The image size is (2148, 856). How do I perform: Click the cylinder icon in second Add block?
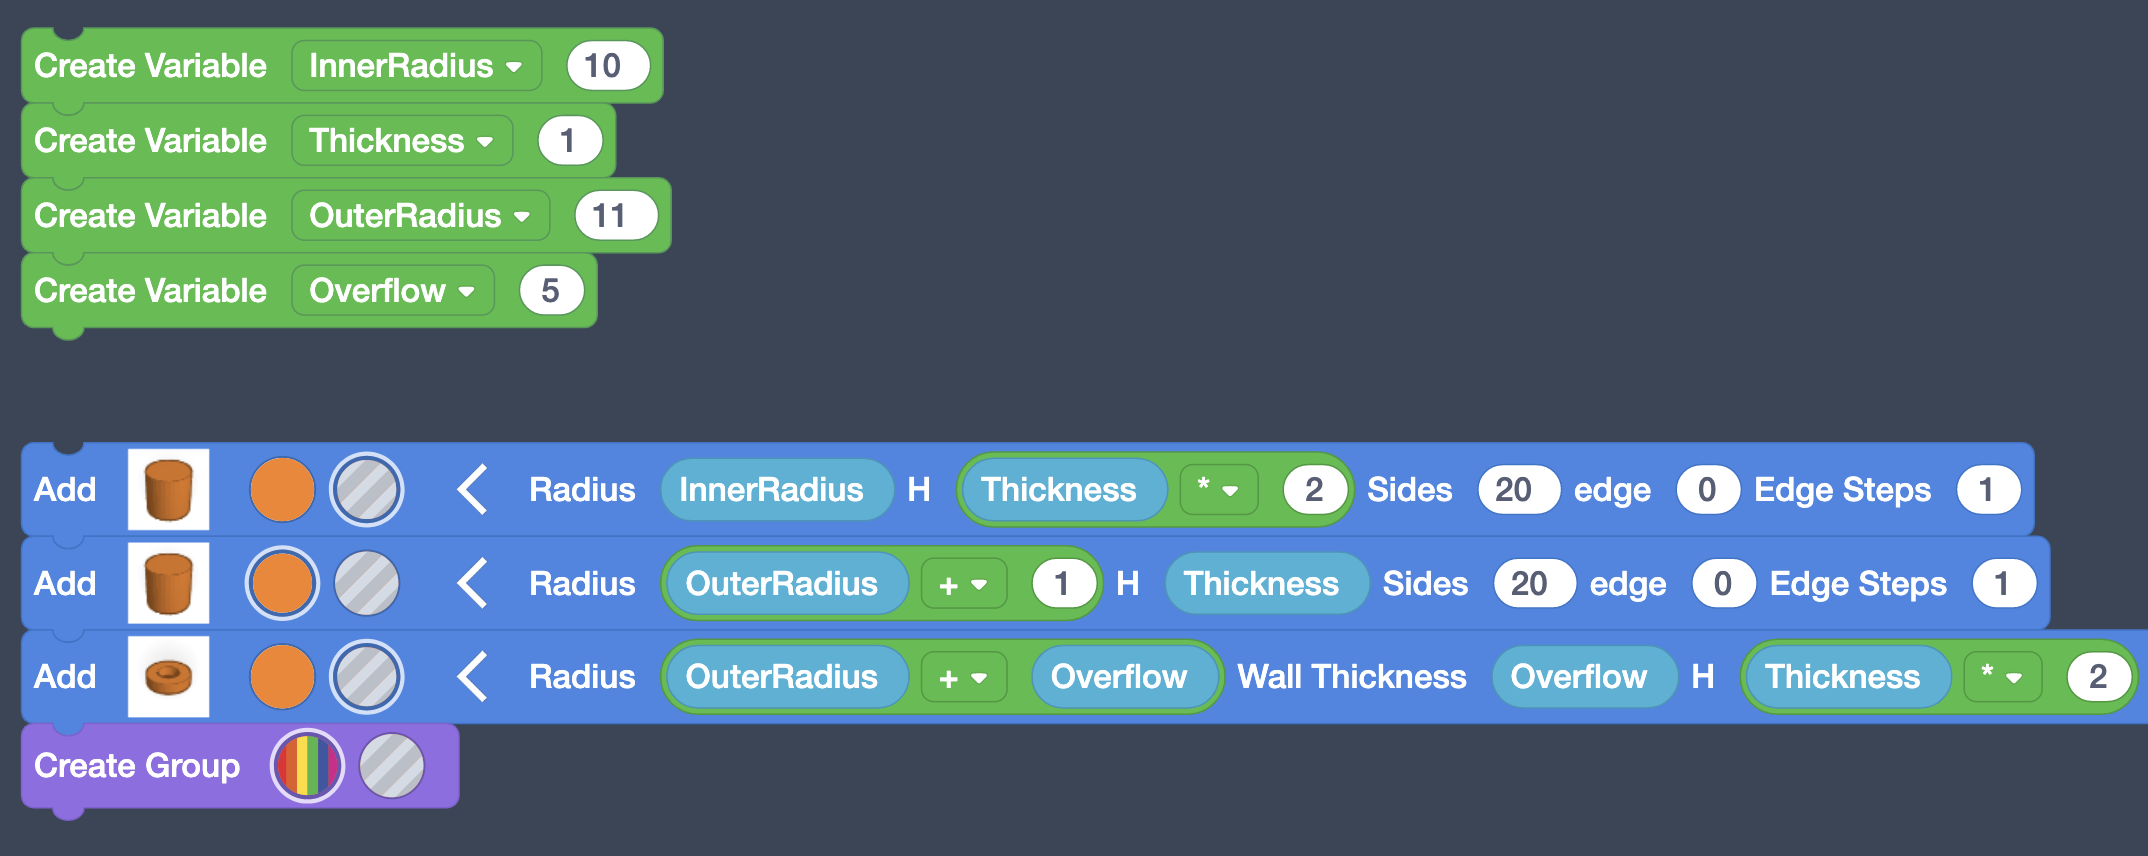pyautogui.click(x=168, y=583)
